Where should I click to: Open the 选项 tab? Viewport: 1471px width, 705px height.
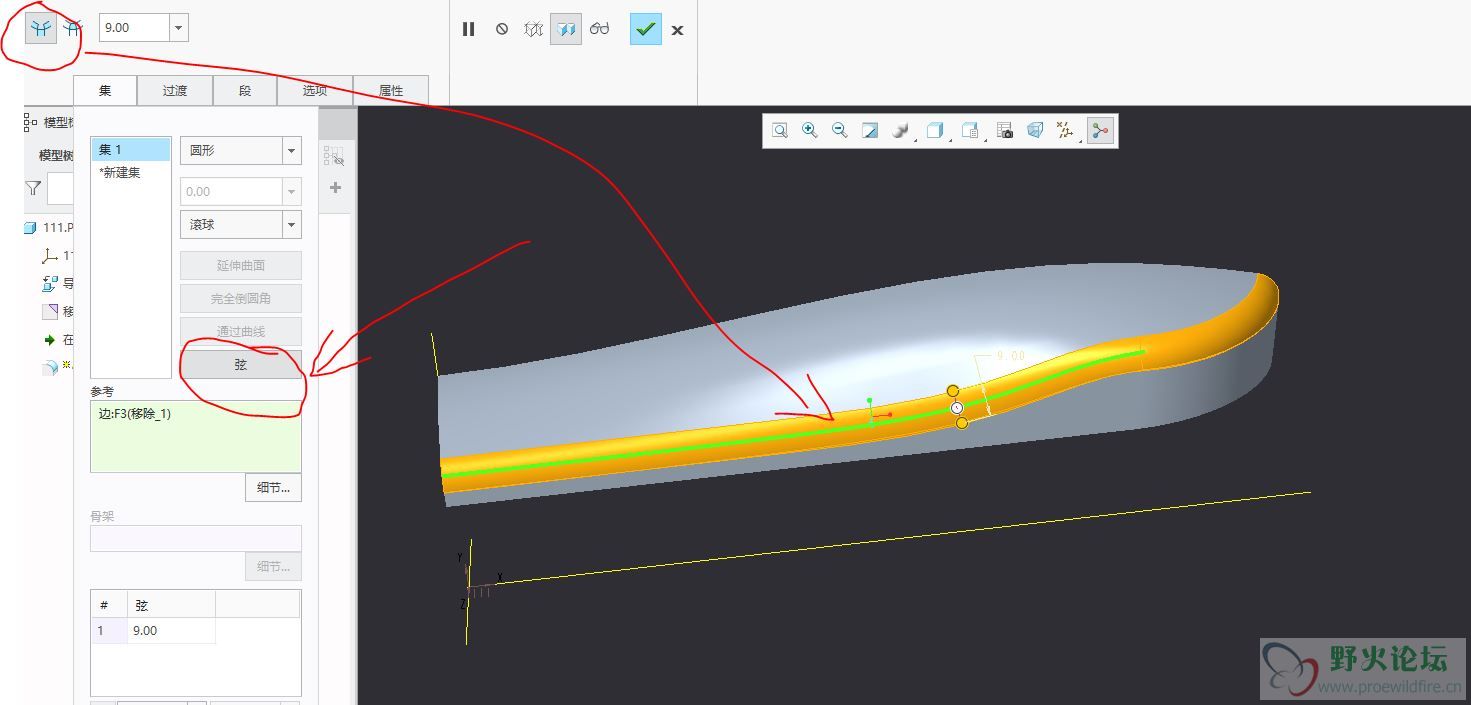(x=315, y=90)
